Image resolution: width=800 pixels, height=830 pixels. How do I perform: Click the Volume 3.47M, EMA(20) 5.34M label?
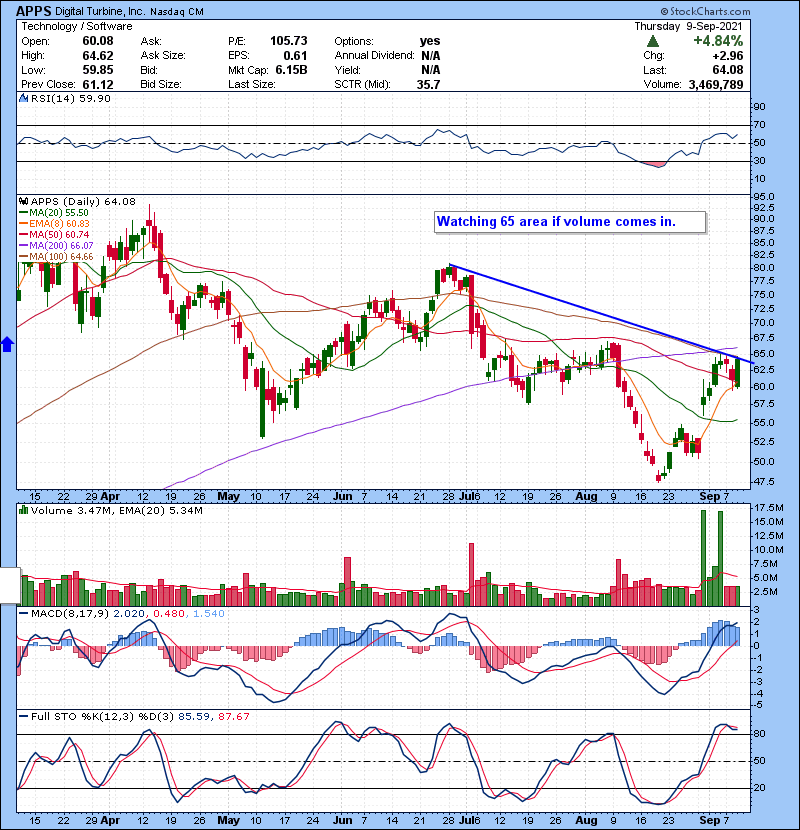(x=116, y=510)
